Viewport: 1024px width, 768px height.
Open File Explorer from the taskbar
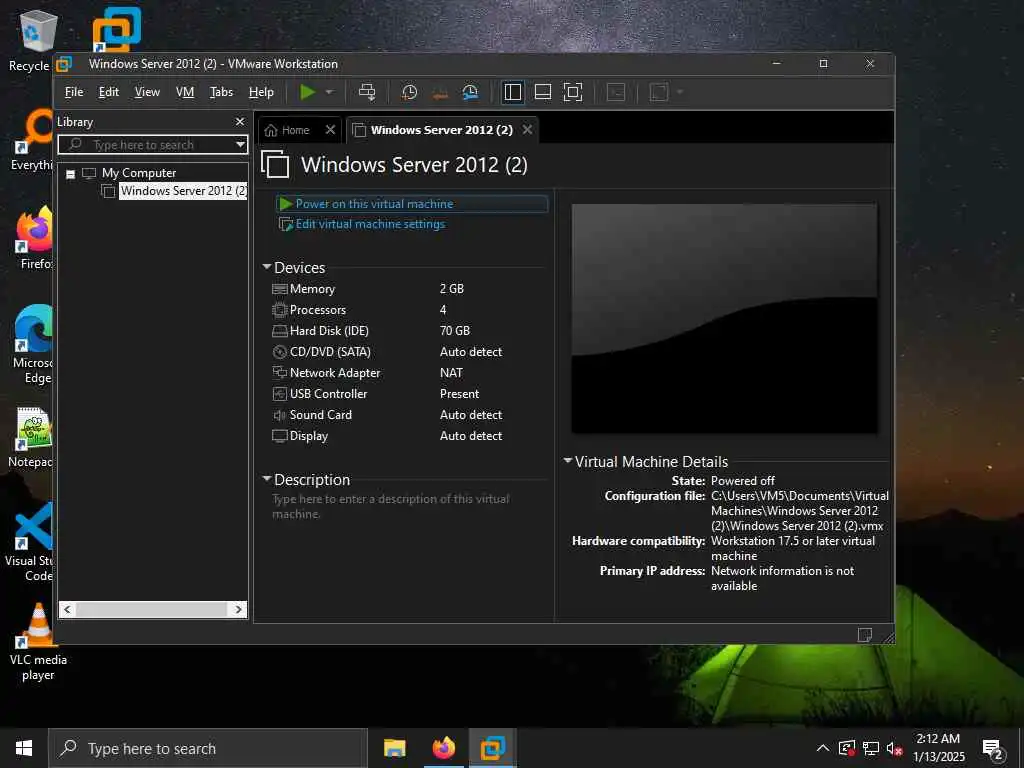point(394,748)
